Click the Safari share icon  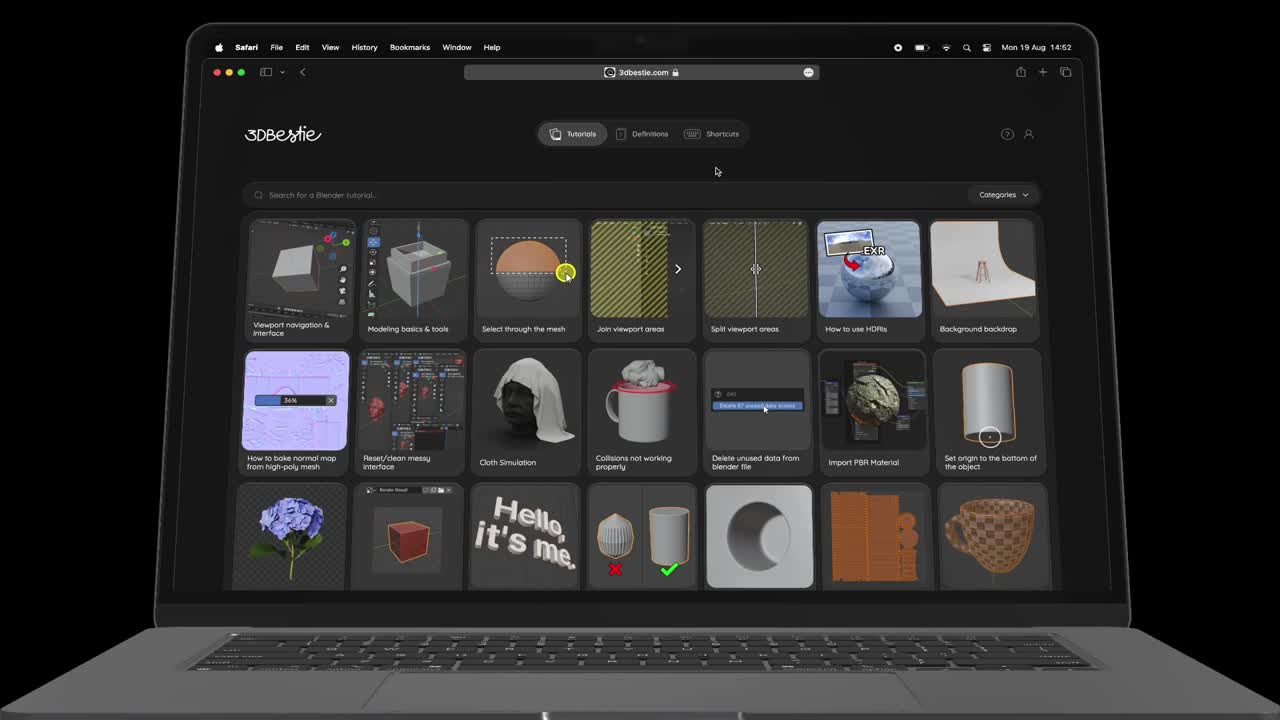(1021, 72)
